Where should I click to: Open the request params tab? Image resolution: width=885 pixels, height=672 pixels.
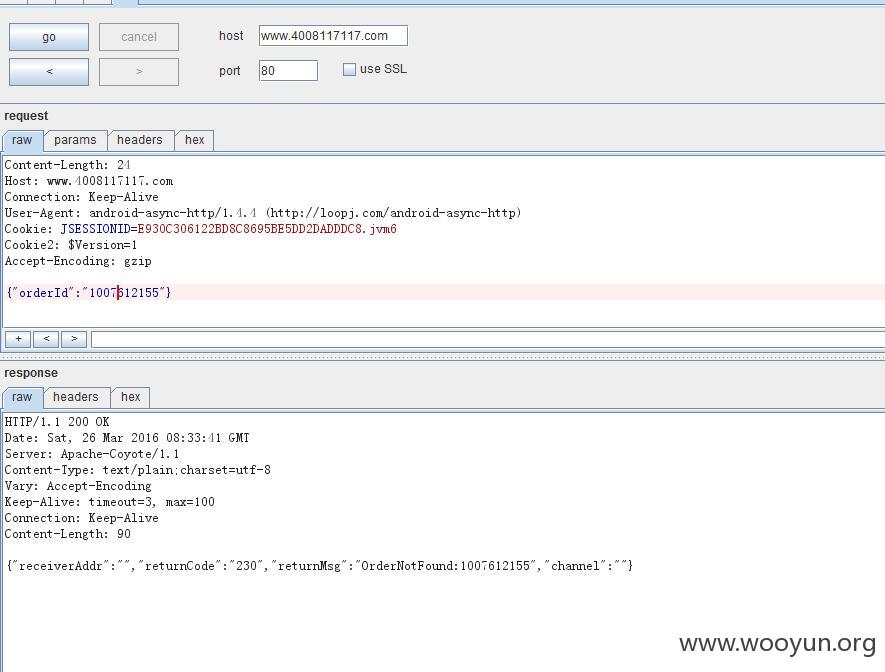coord(75,140)
